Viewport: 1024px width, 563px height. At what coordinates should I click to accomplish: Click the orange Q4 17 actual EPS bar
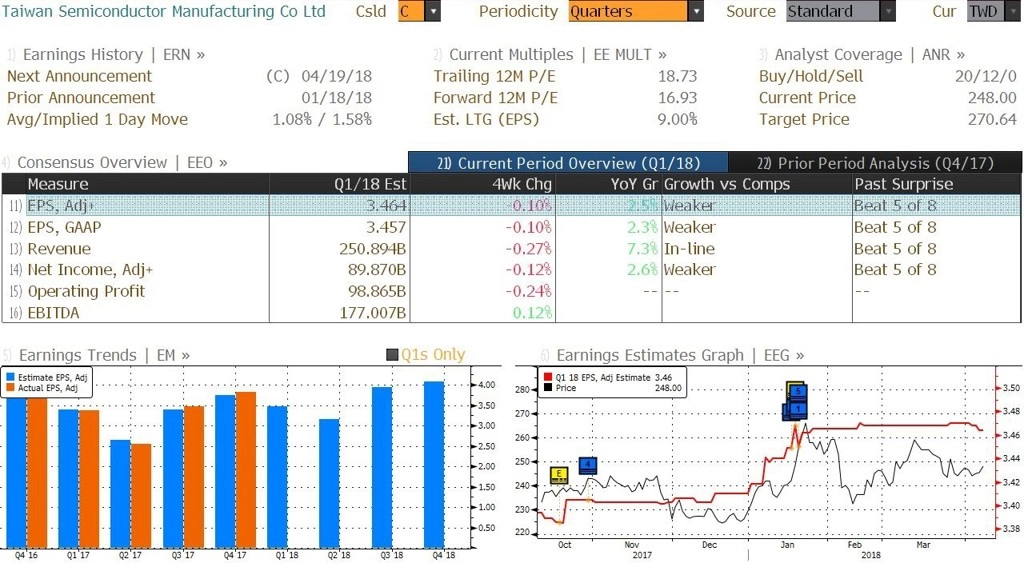click(246, 470)
